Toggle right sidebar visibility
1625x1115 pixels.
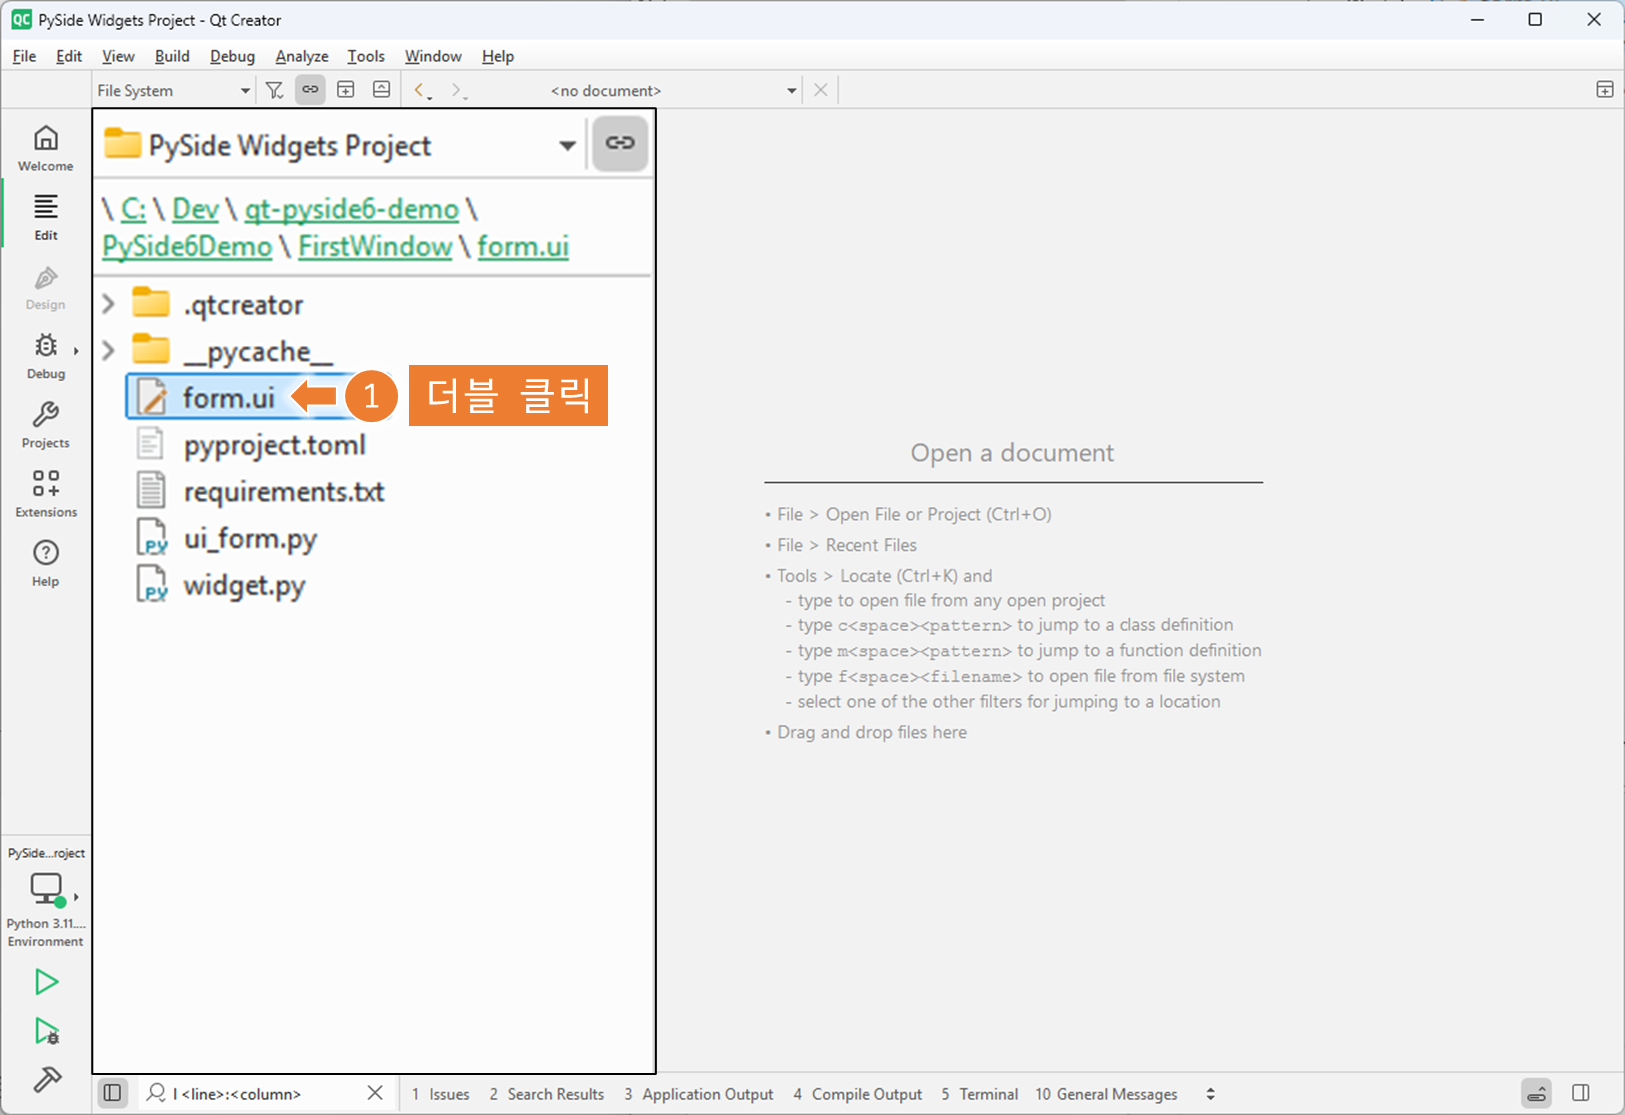coord(1581,1093)
